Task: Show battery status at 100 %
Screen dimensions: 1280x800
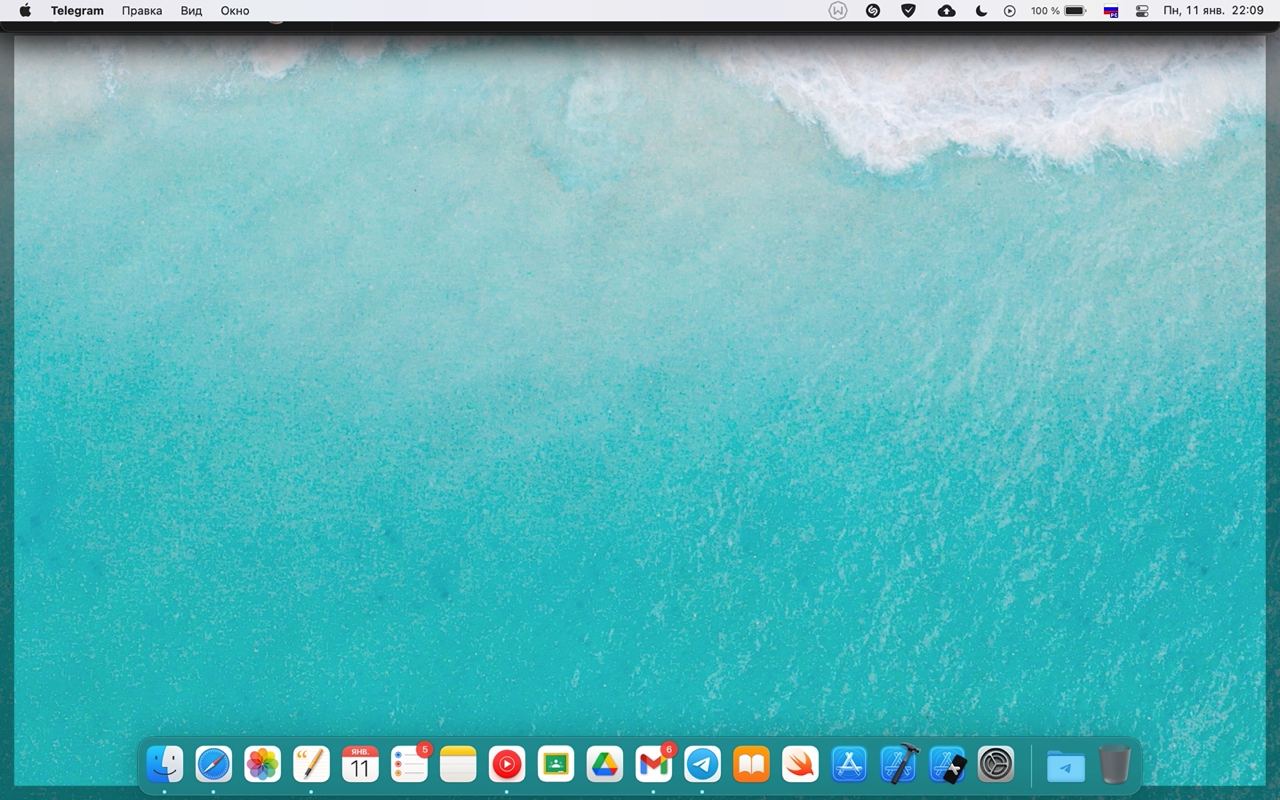Action: (1058, 11)
